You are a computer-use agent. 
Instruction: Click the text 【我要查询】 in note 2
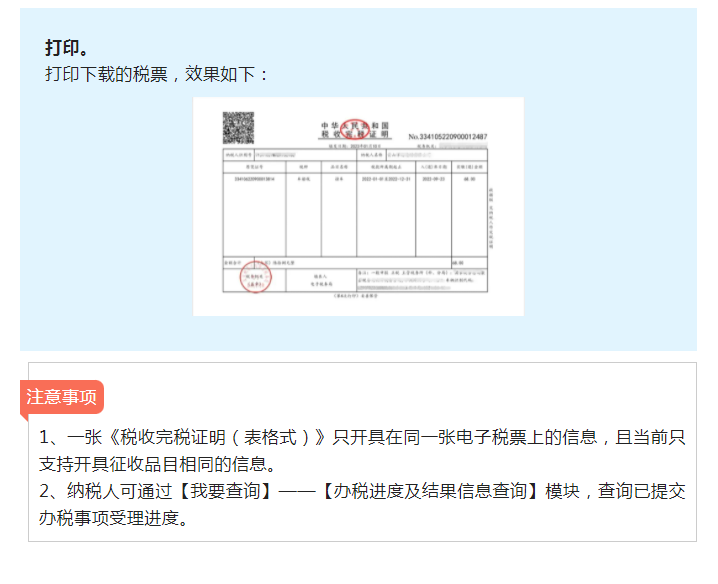tap(225, 491)
